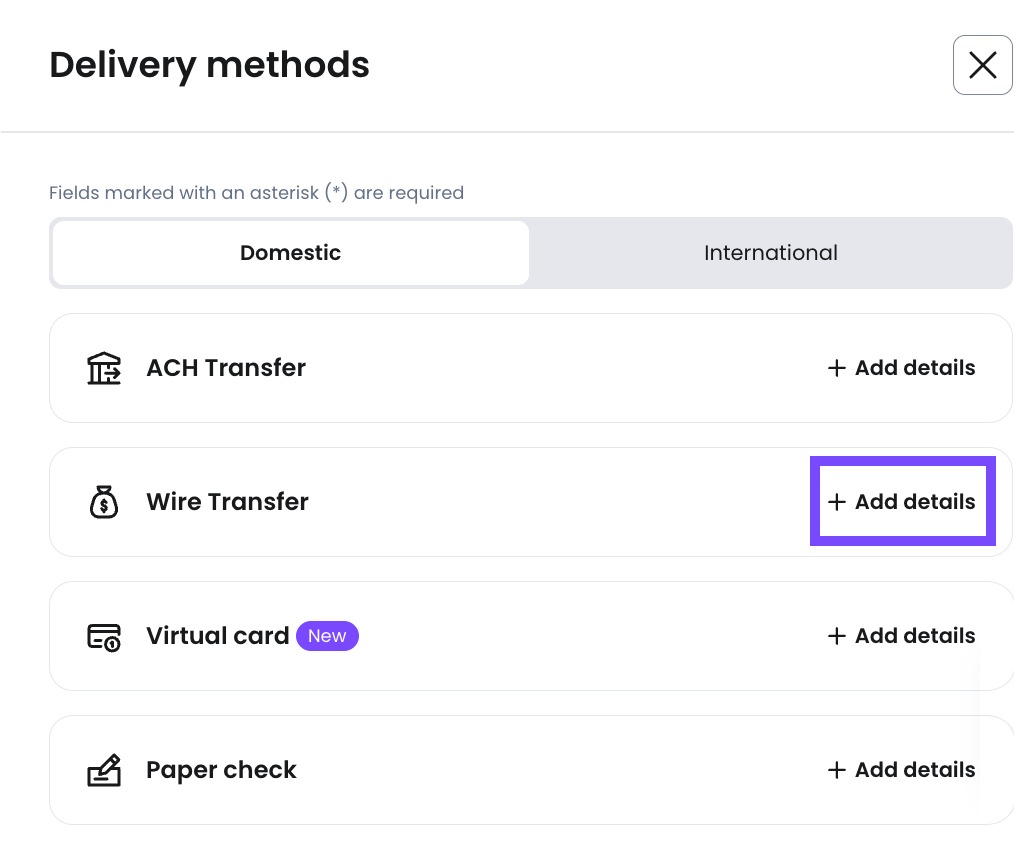The width and height of the screenshot is (1014, 842).
Task: Add details for ACH Transfer
Action: pyautogui.click(x=901, y=368)
